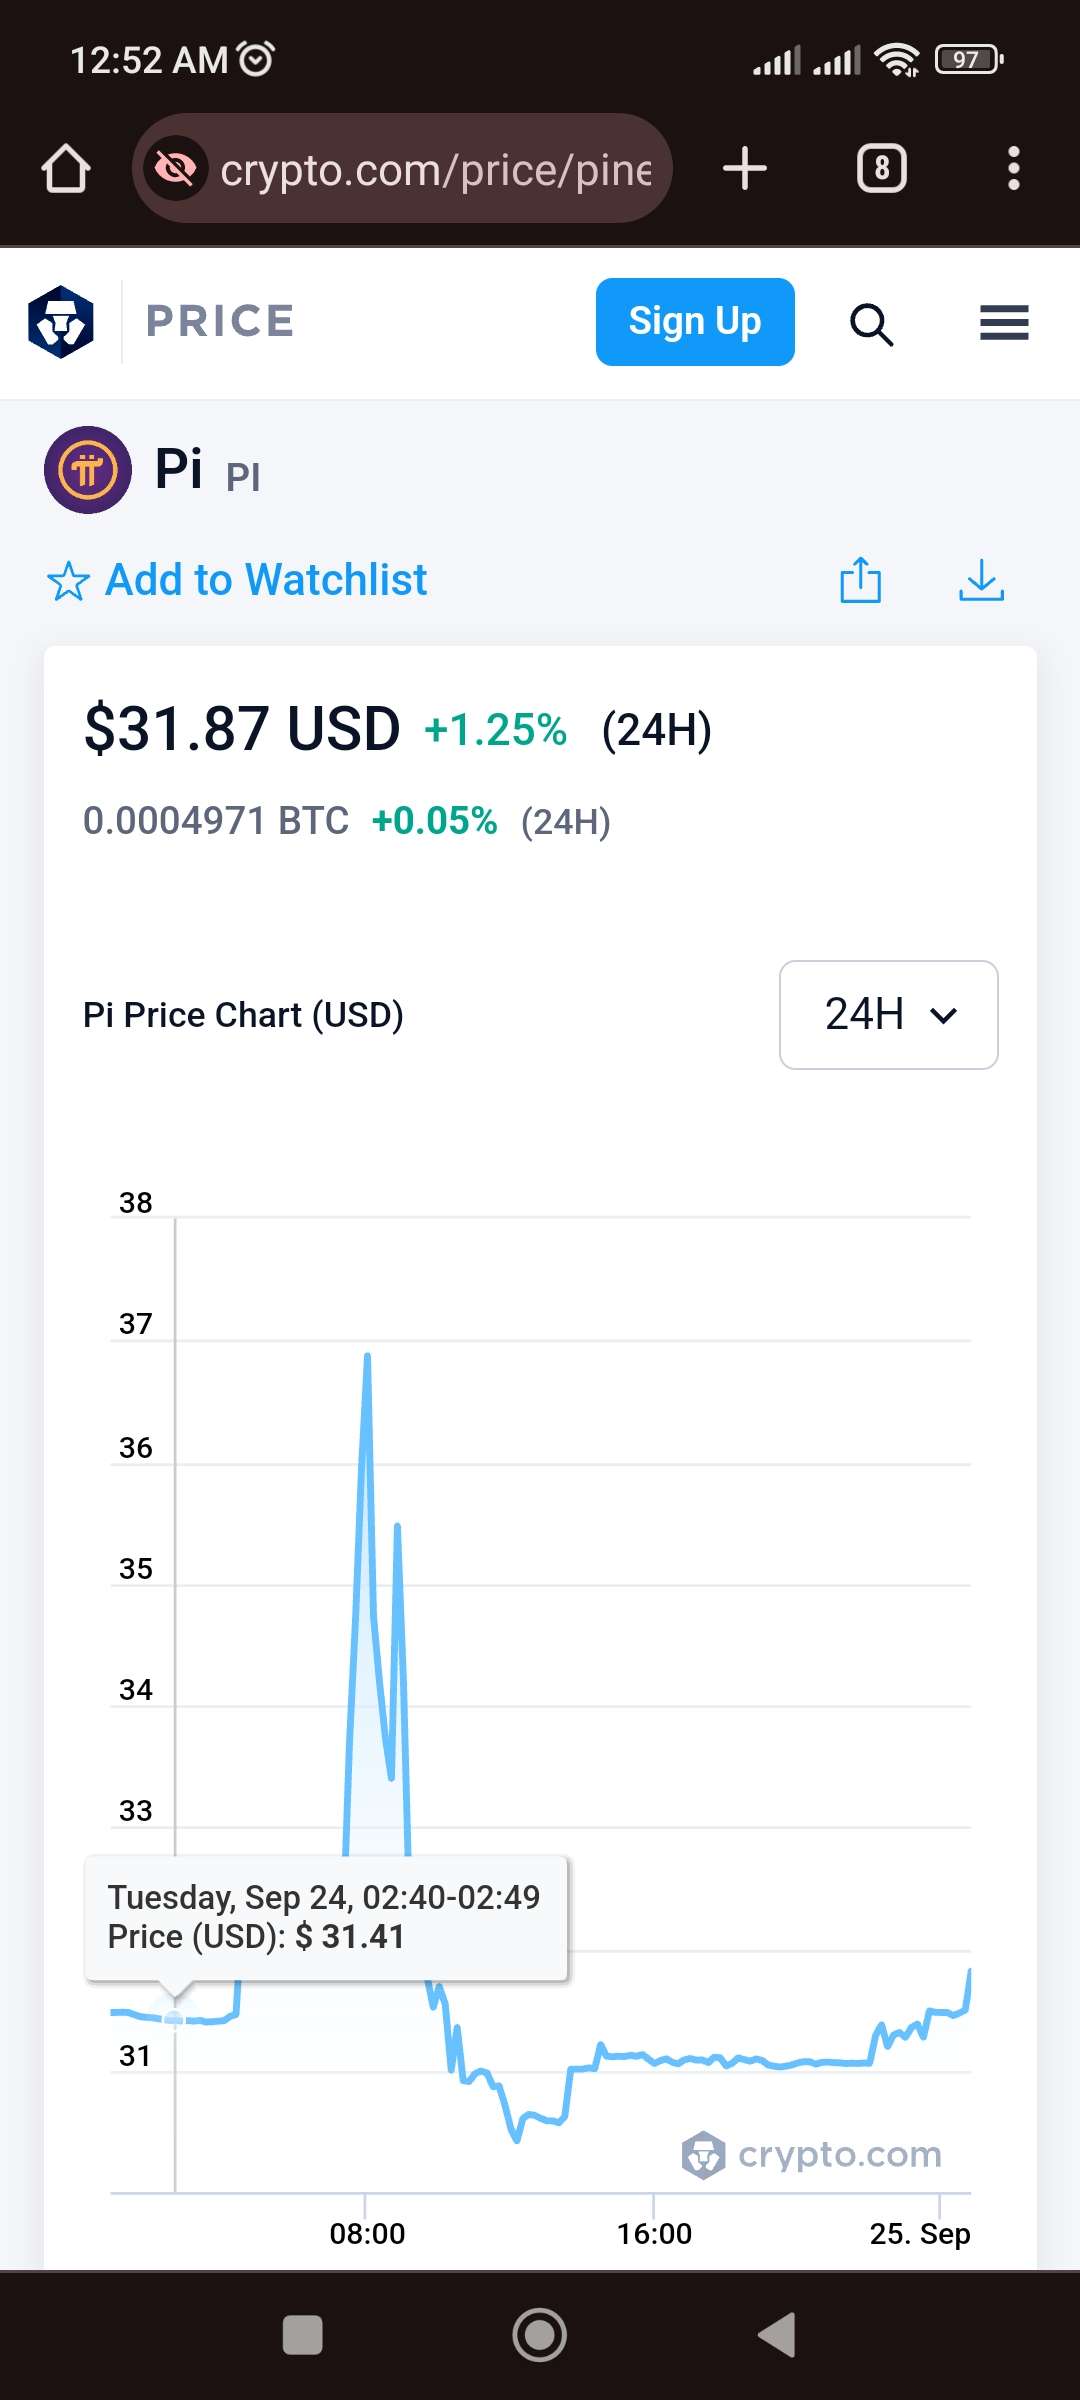The image size is (1080, 2400).
Task: Tap the Pi coin logo
Action: point(88,470)
